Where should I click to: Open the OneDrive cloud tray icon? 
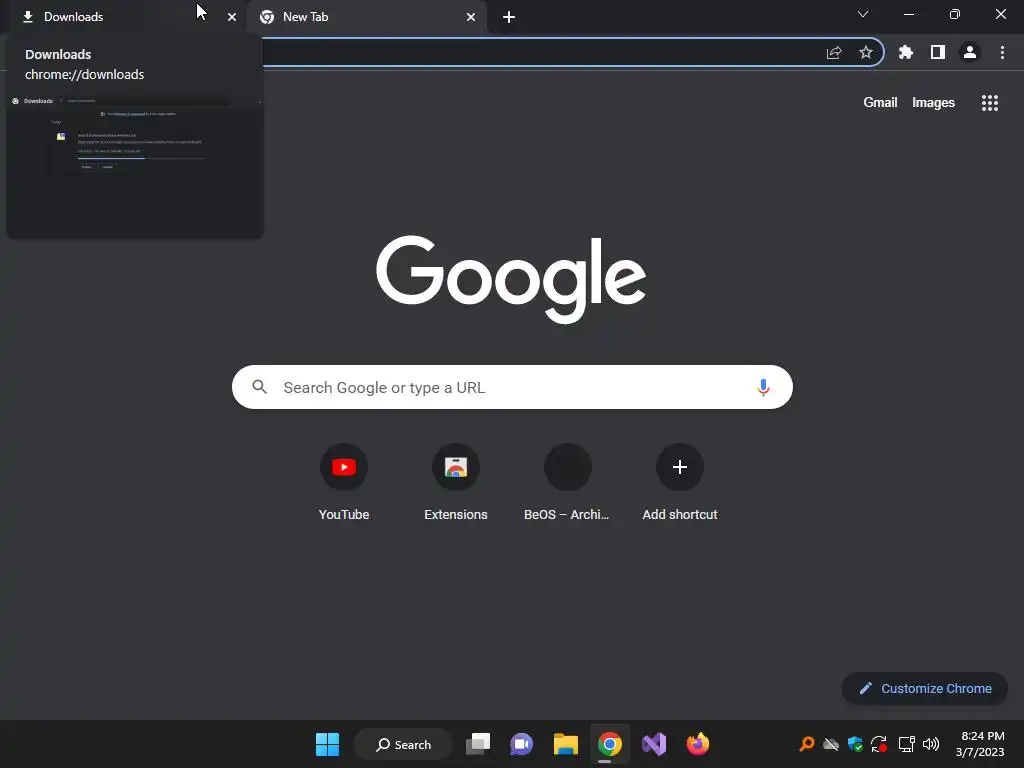pos(831,744)
